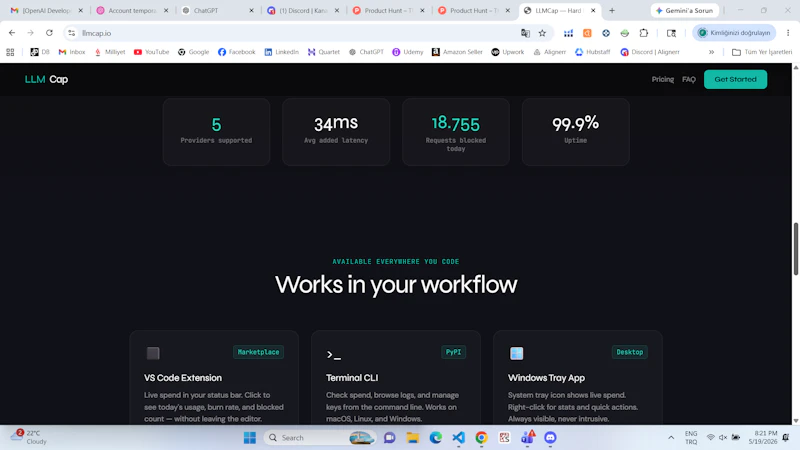800x450 pixels.
Task: Open the Amazon Seller bookmark
Action: tap(457, 52)
